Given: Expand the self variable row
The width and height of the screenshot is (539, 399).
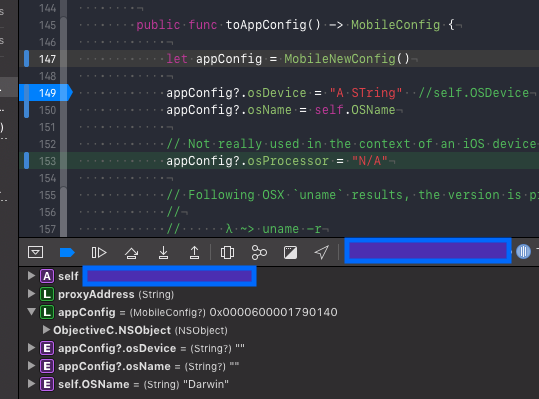Looking at the screenshot, I should pos(31,276).
